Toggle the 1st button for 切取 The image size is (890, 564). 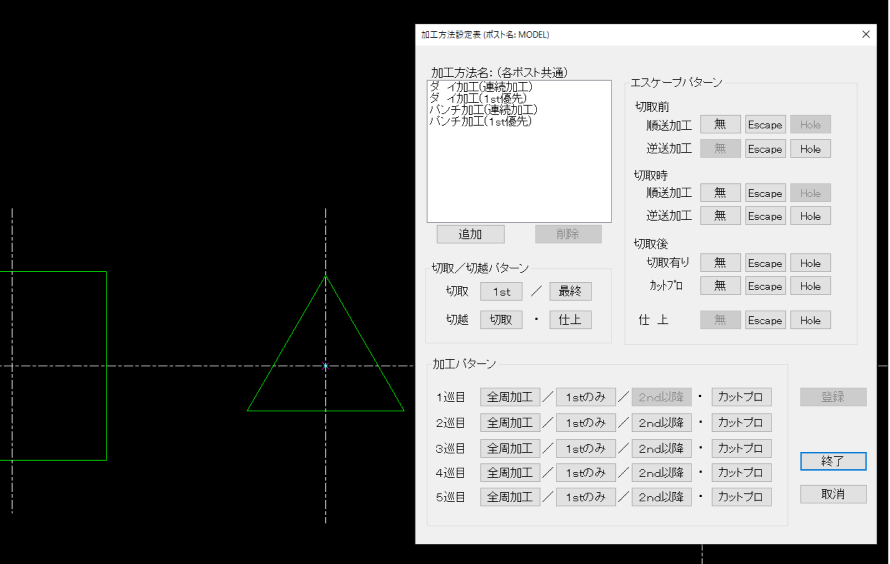(x=501, y=291)
